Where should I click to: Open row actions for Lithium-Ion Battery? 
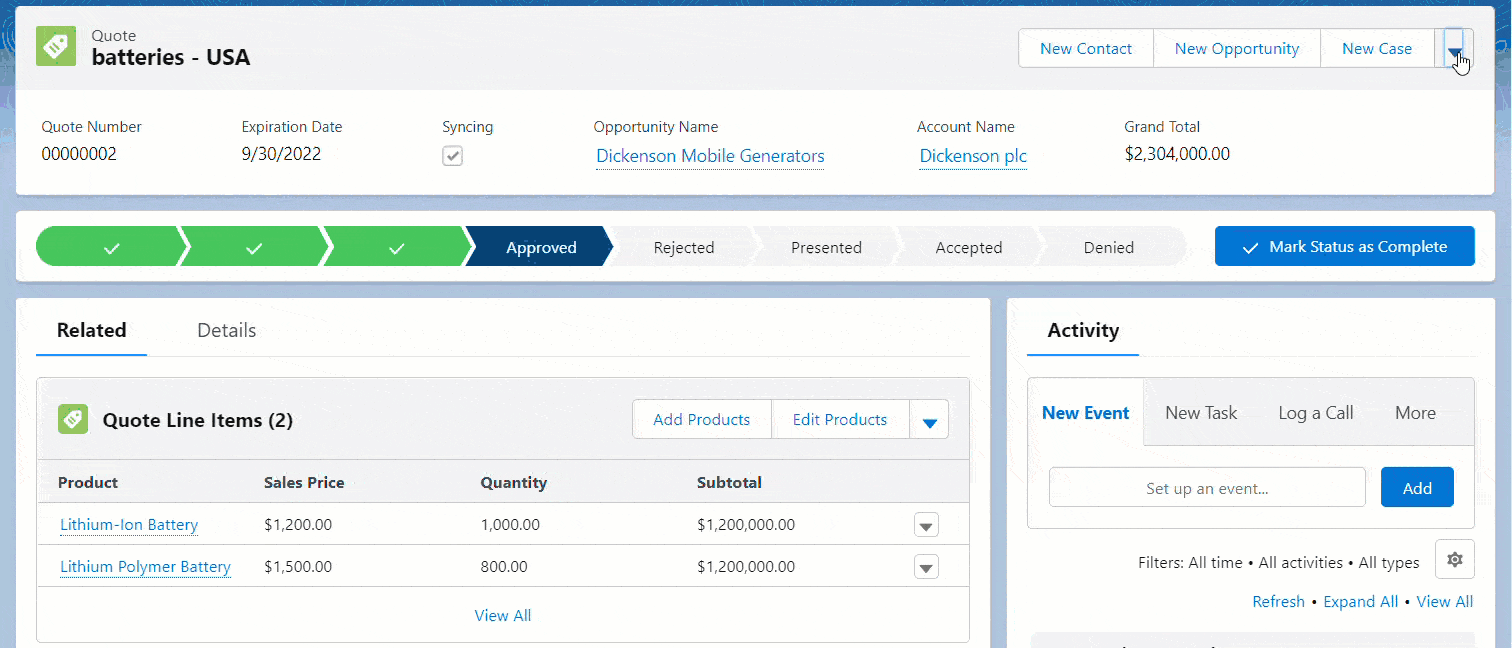pos(925,524)
